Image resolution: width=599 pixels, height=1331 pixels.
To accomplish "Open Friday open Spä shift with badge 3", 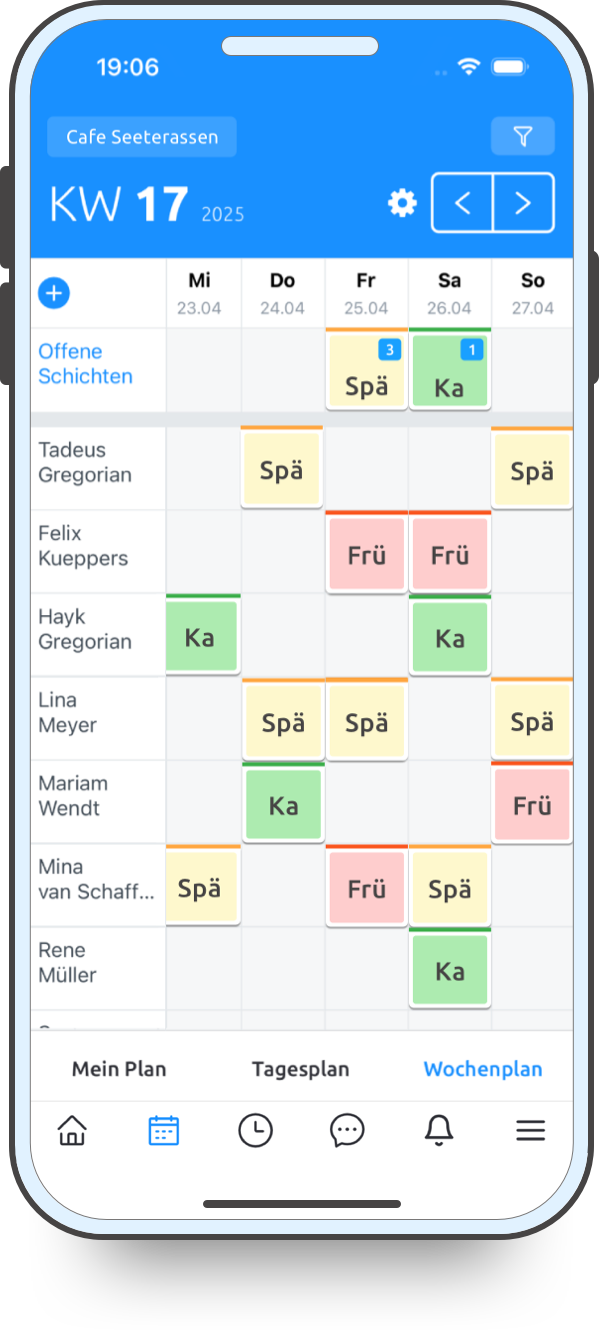I will point(366,369).
